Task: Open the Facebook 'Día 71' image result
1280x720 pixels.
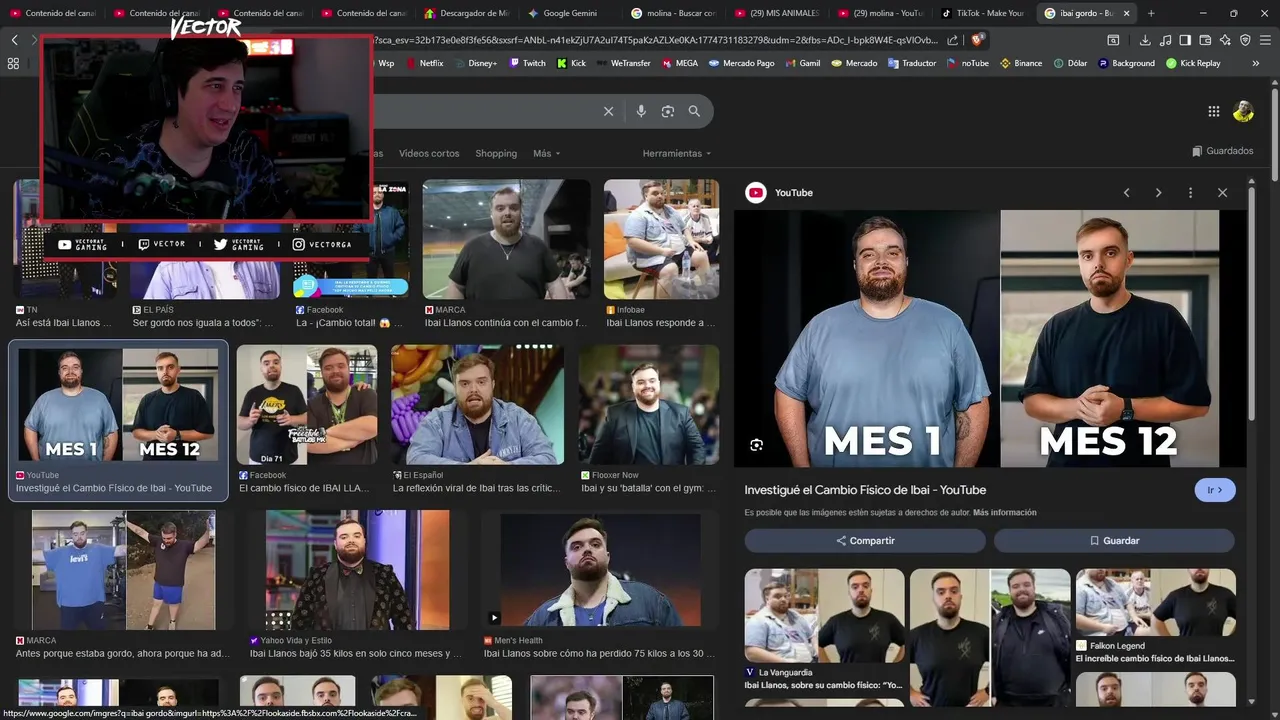Action: click(307, 405)
